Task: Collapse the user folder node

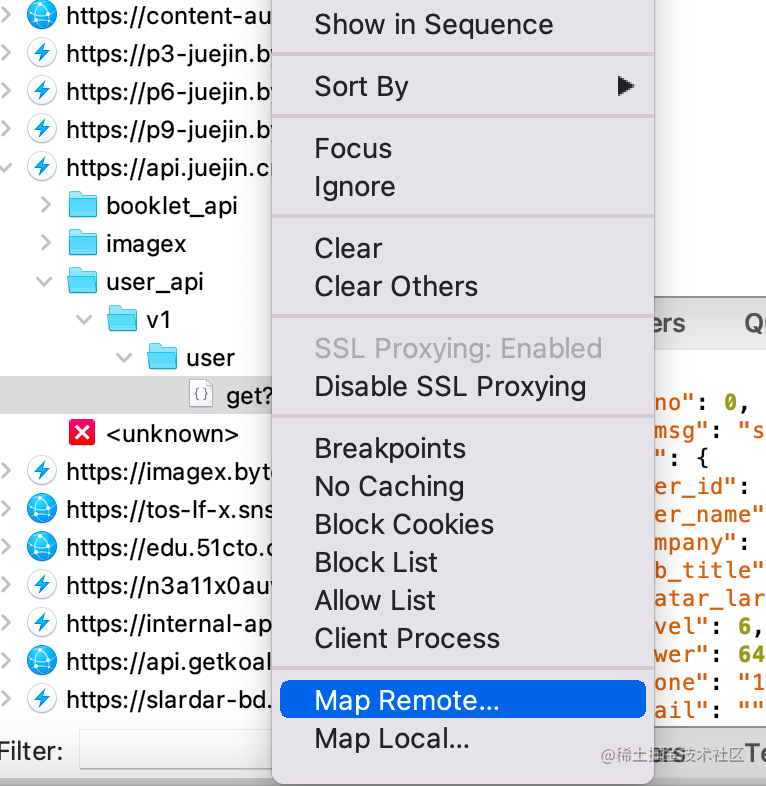Action: click(x=123, y=357)
